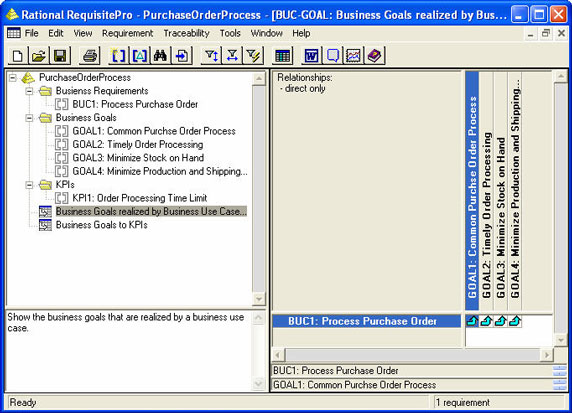Click the requirement icon beside KPI1
This screenshot has height=413, width=572.
coord(61,198)
